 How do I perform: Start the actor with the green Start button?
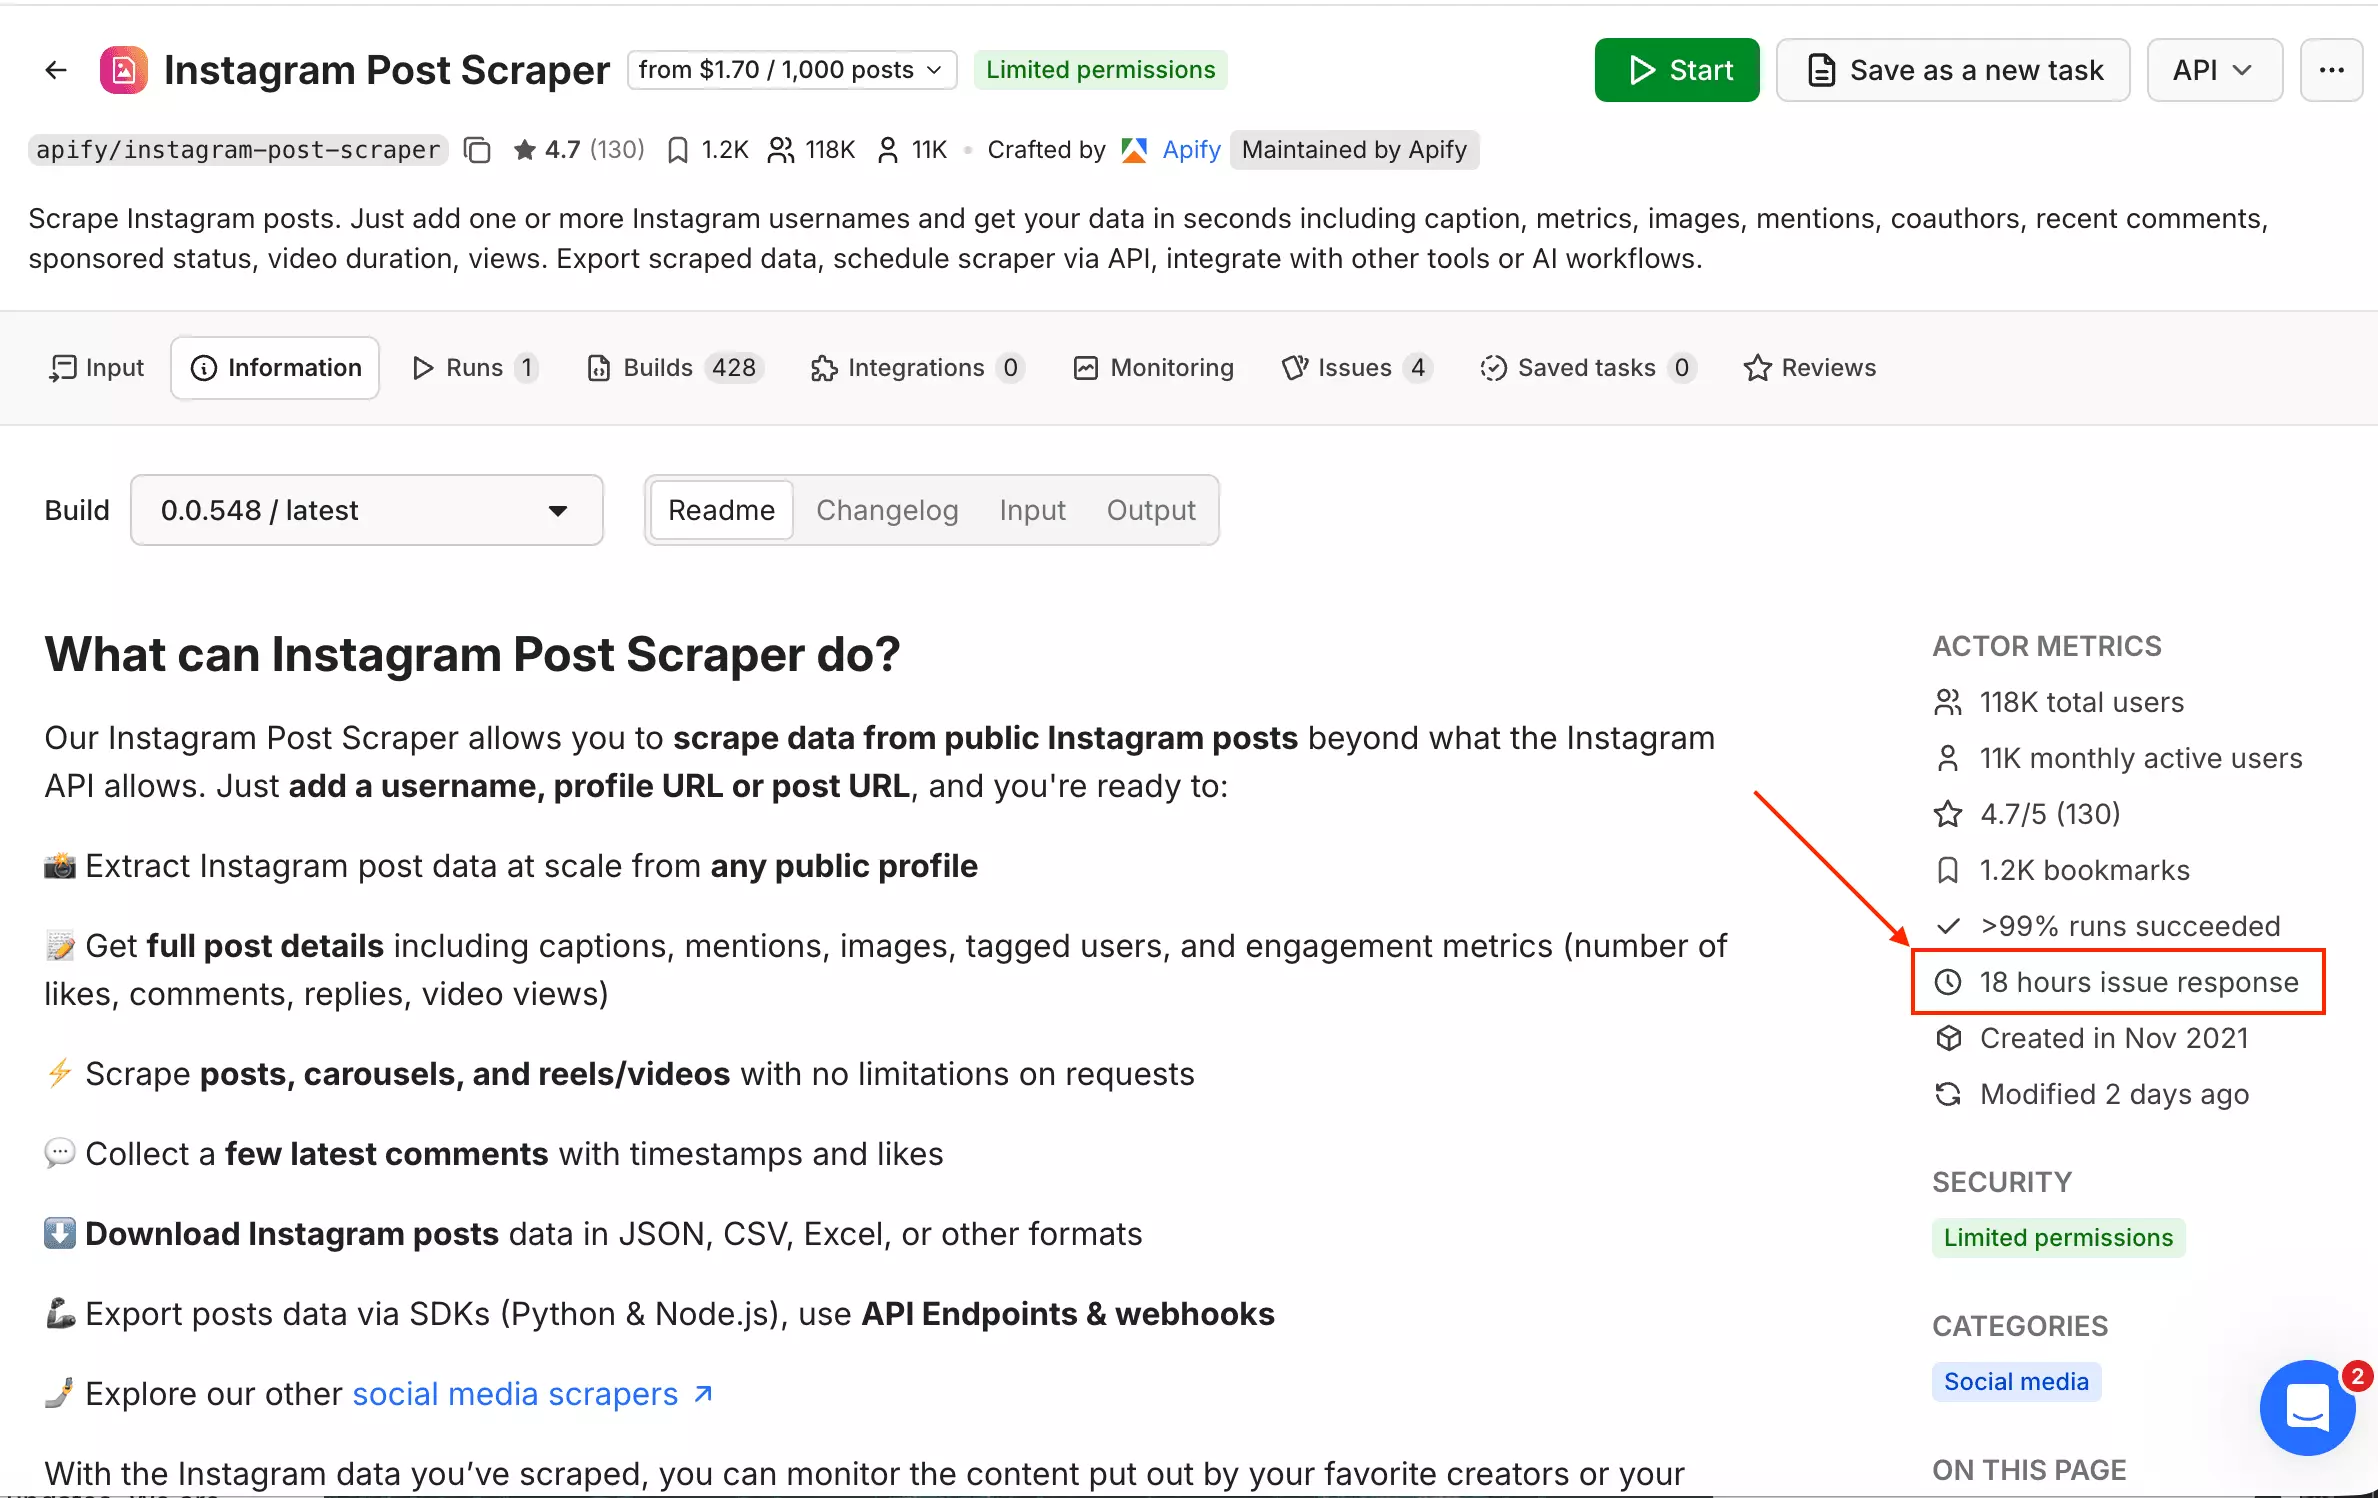coord(1677,70)
